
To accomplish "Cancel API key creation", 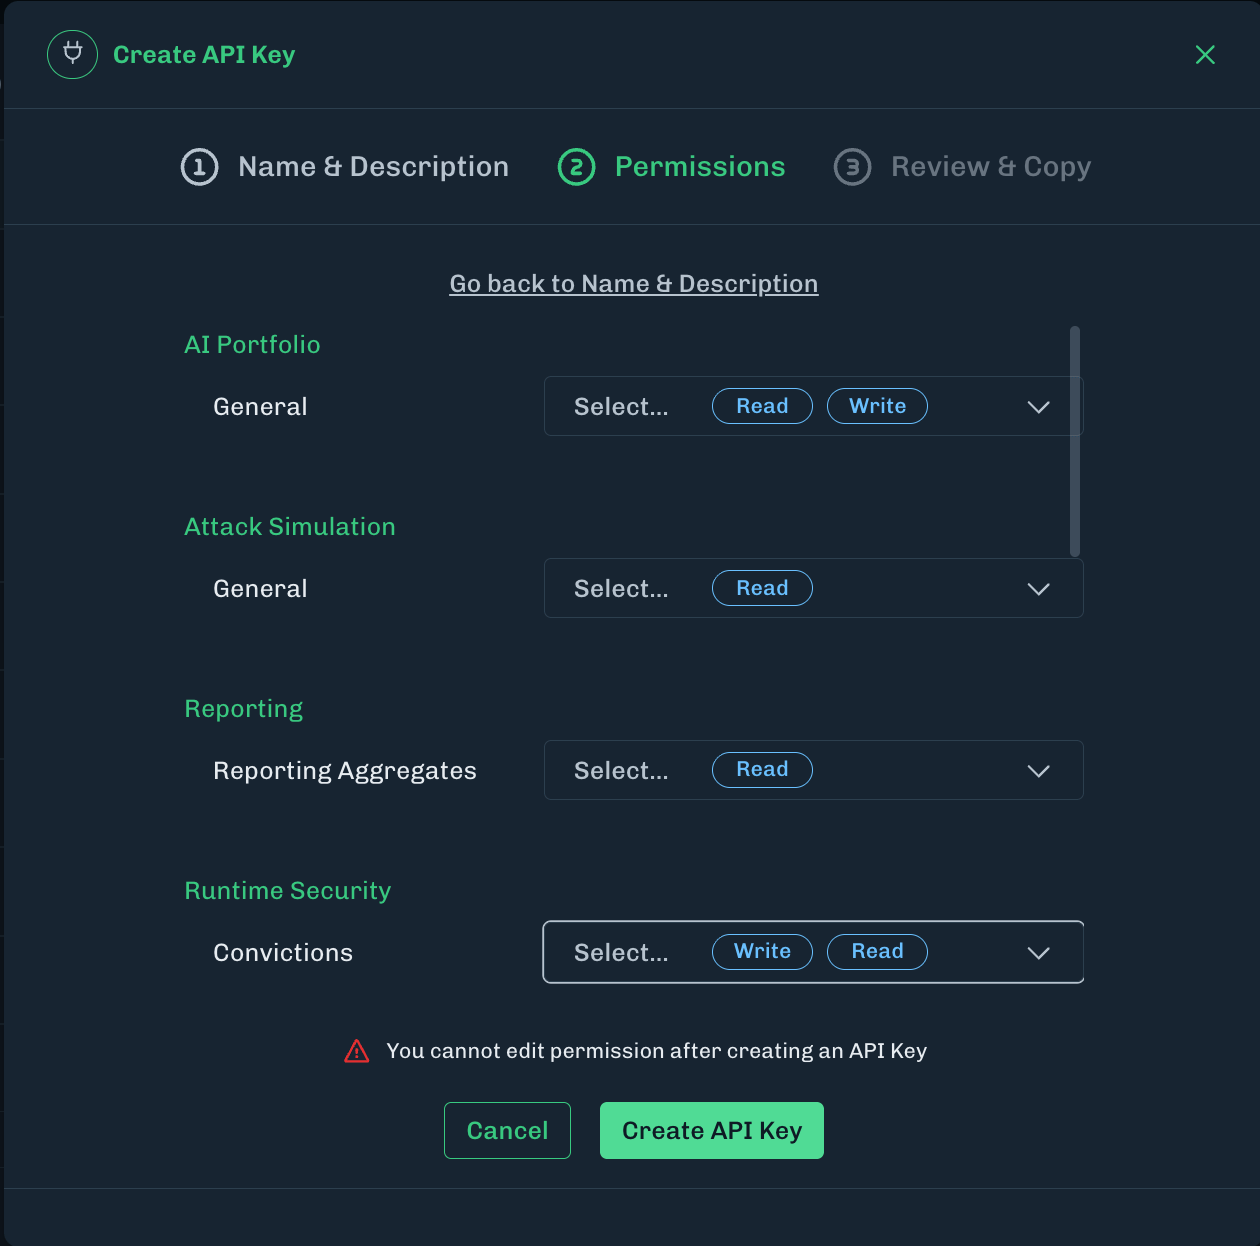I will coord(507,1131).
